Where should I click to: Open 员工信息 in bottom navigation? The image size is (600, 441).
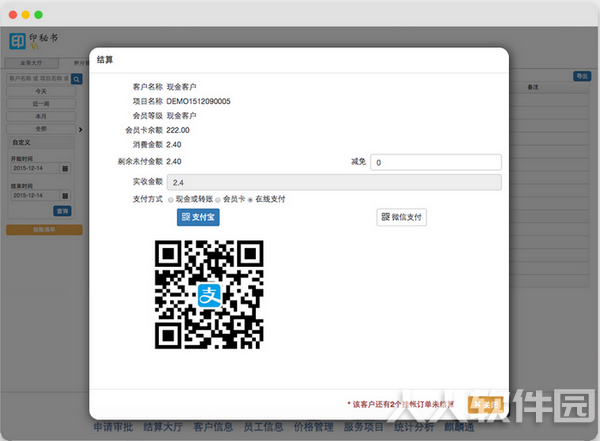click(x=263, y=427)
